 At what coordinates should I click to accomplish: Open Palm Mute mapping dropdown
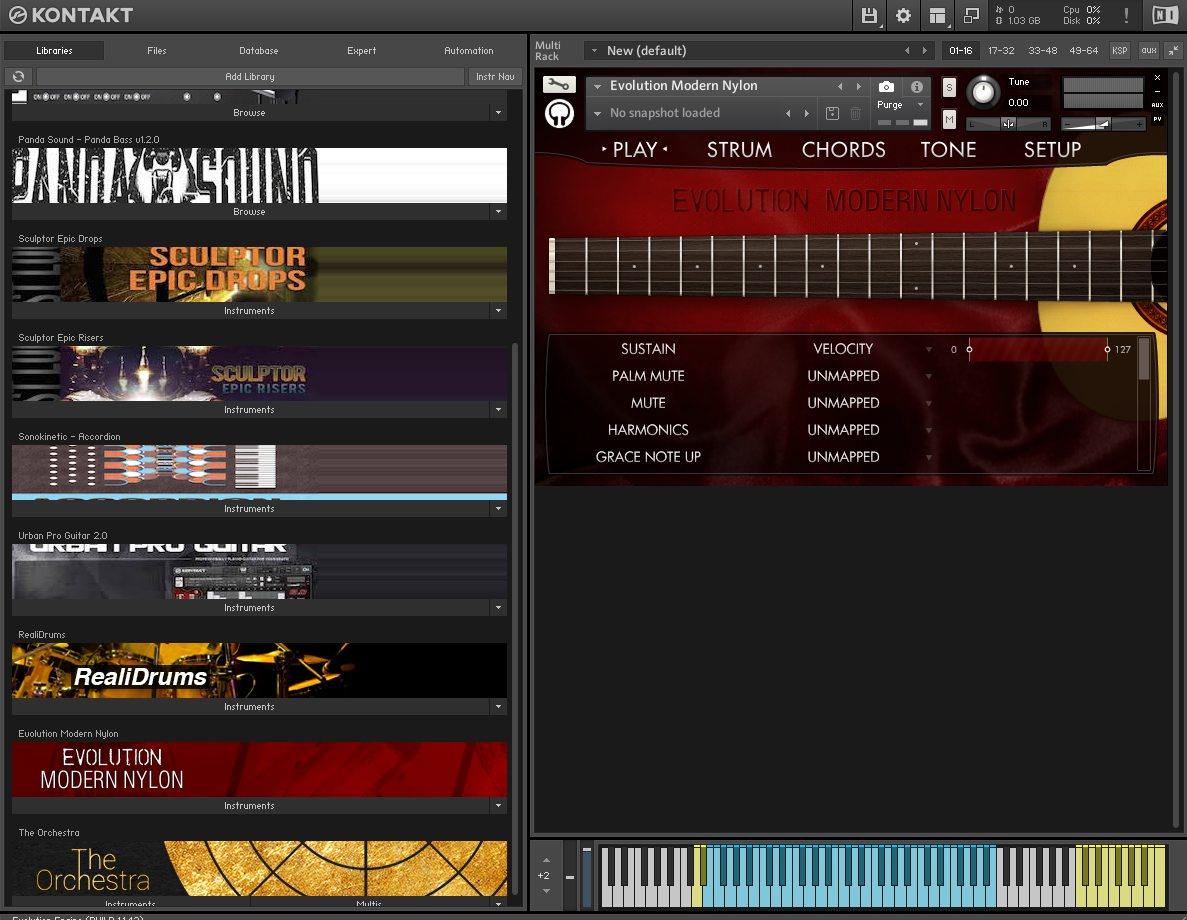pos(929,376)
